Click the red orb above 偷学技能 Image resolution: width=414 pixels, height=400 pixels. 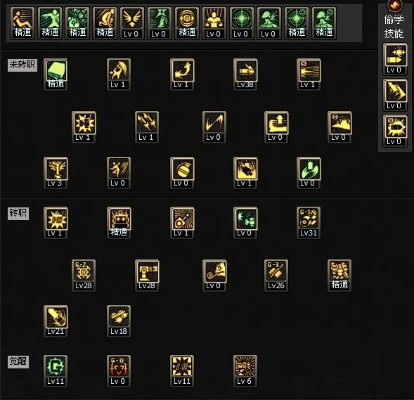(x=395, y=5)
